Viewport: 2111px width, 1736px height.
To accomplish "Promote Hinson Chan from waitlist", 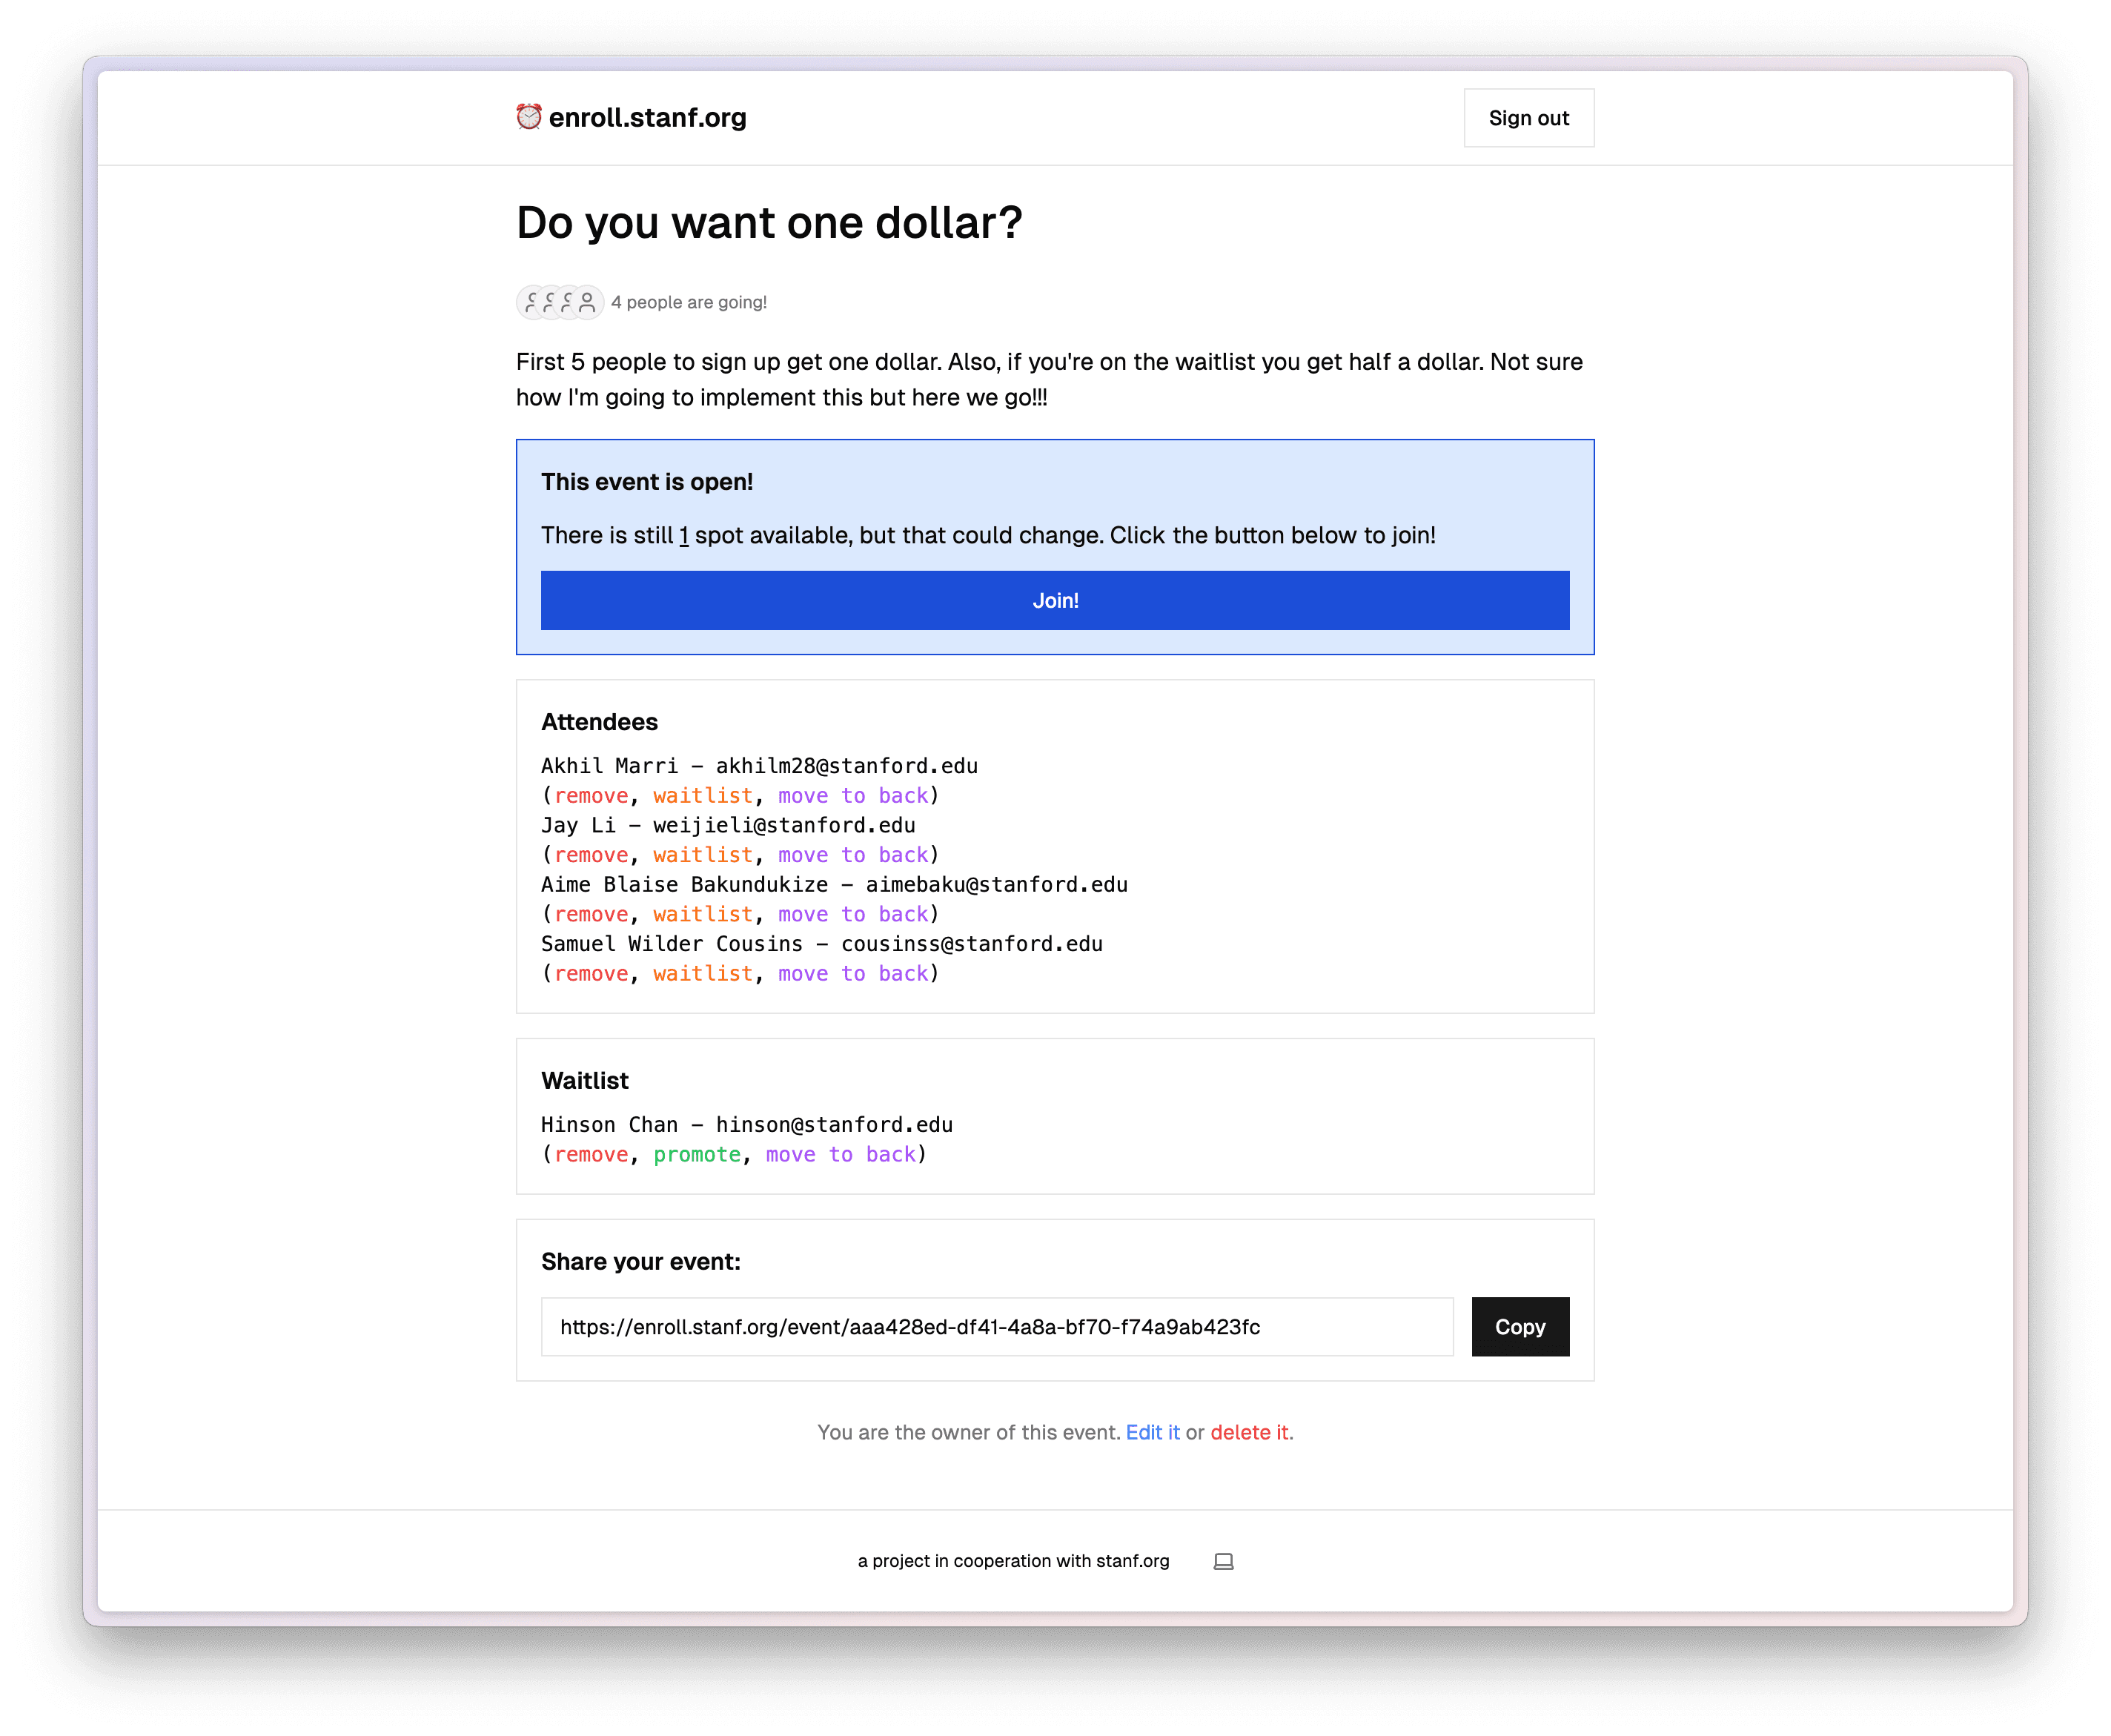I will pyautogui.click(x=697, y=1155).
